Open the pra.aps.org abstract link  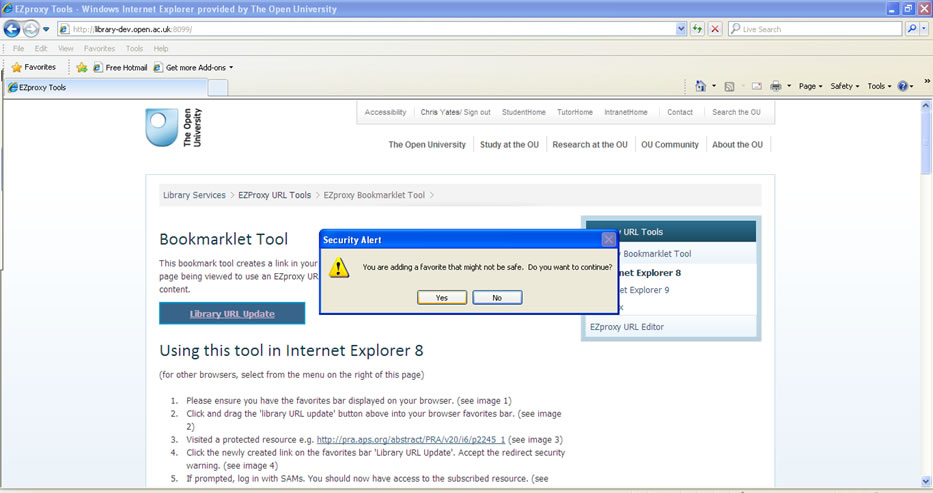click(411, 439)
